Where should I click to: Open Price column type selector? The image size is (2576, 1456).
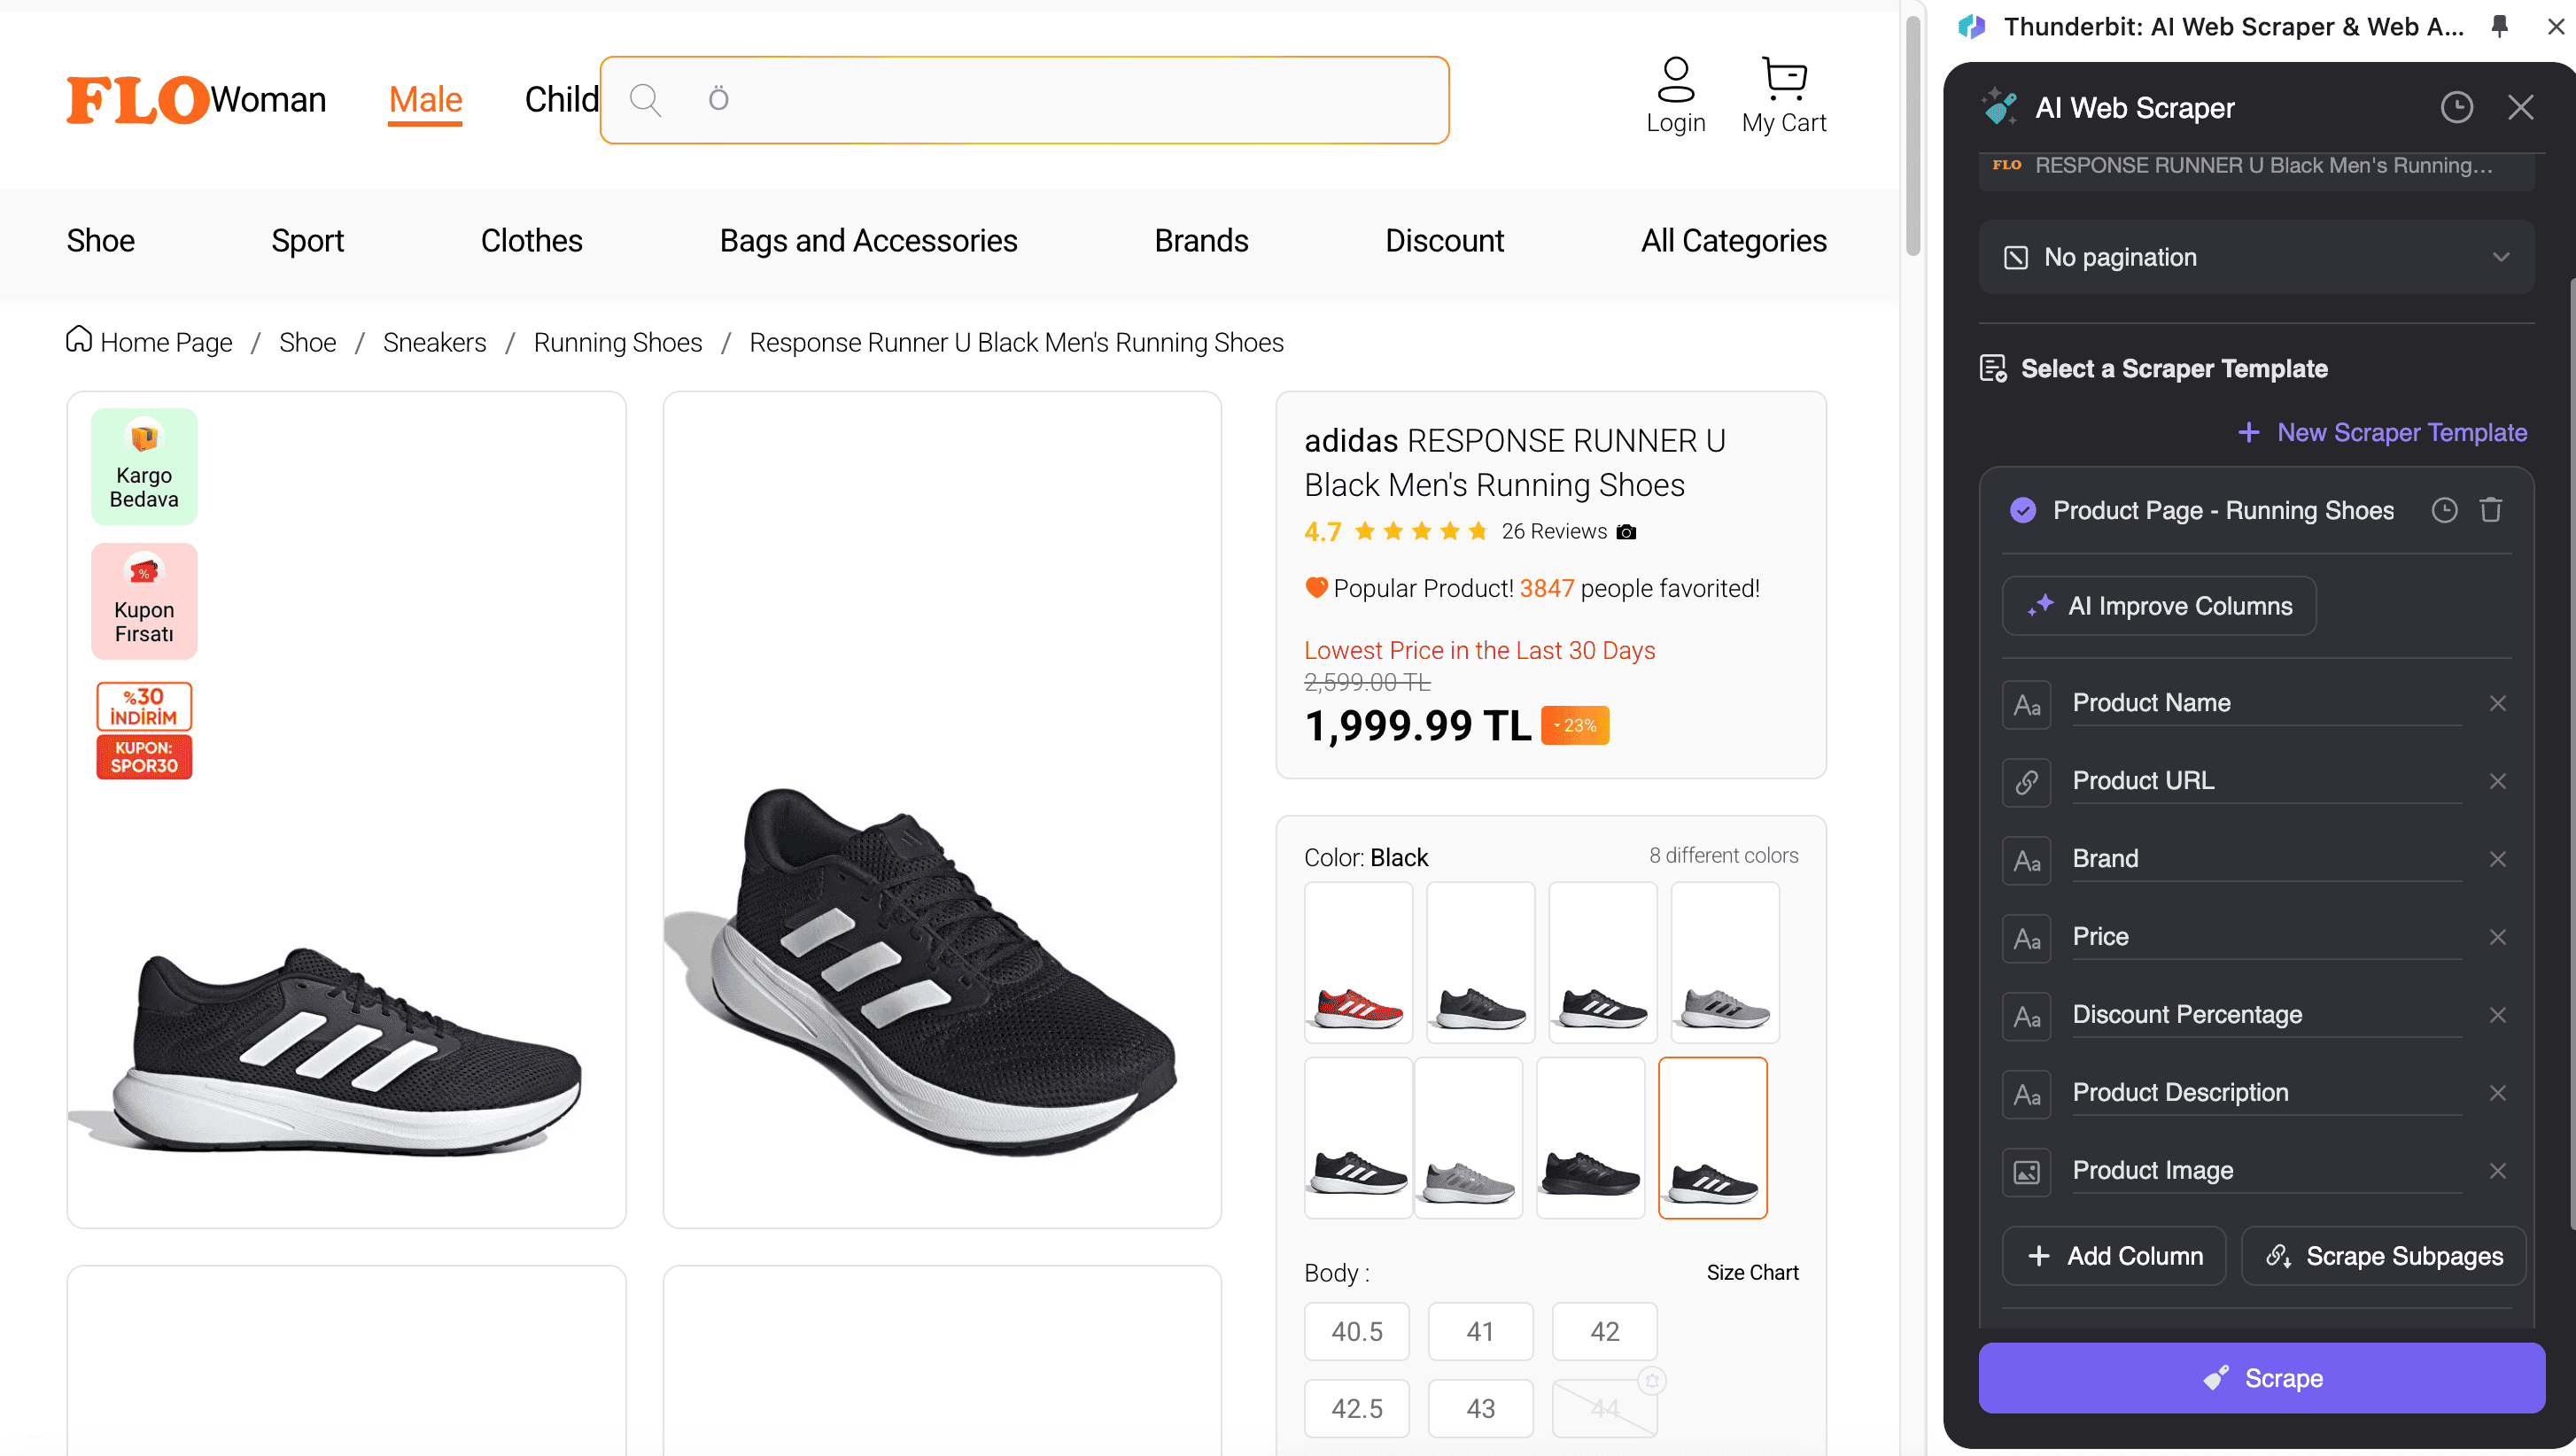[x=2026, y=937]
